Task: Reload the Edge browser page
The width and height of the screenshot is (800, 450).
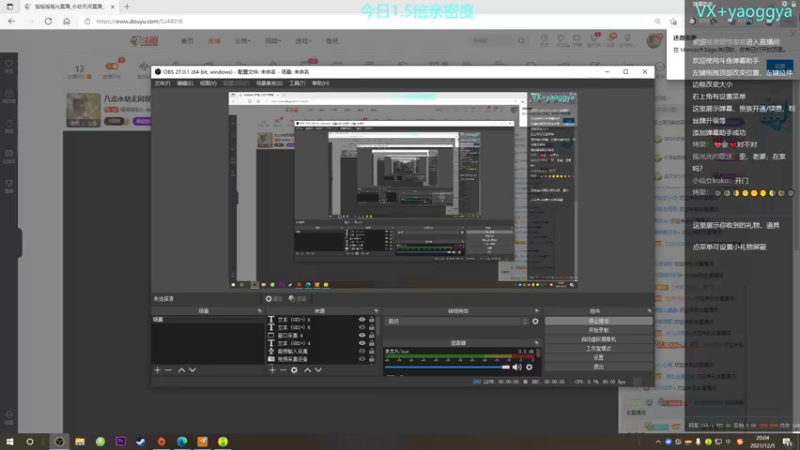Action: (48, 21)
